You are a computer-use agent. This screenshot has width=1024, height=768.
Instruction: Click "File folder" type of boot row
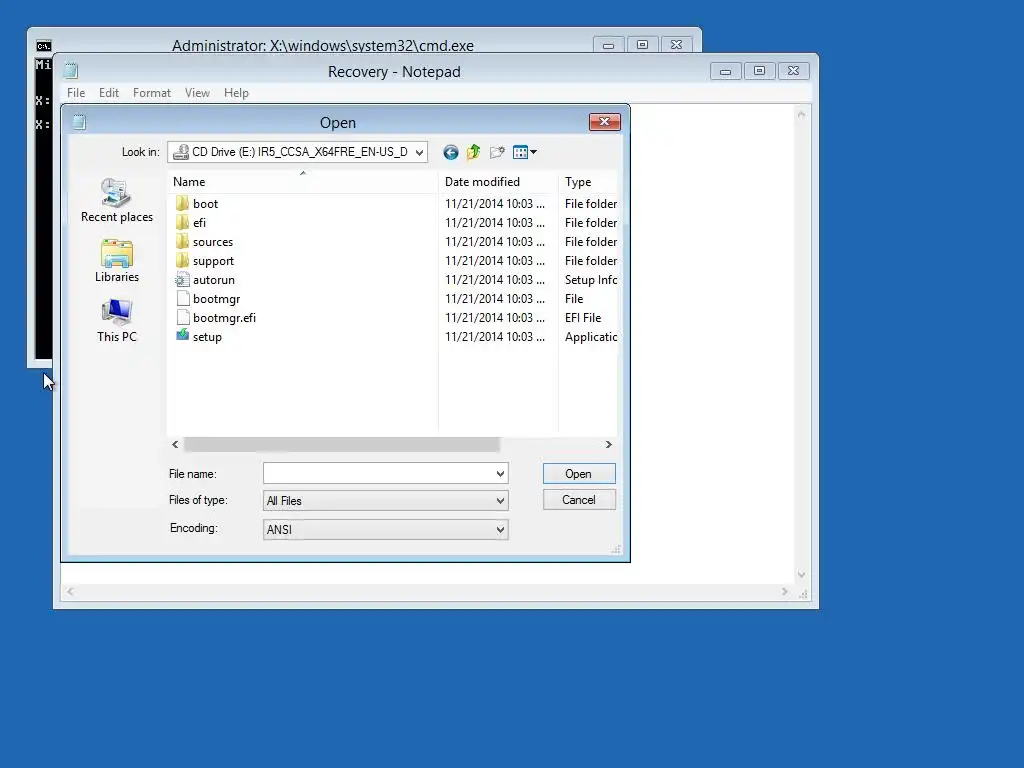590,203
